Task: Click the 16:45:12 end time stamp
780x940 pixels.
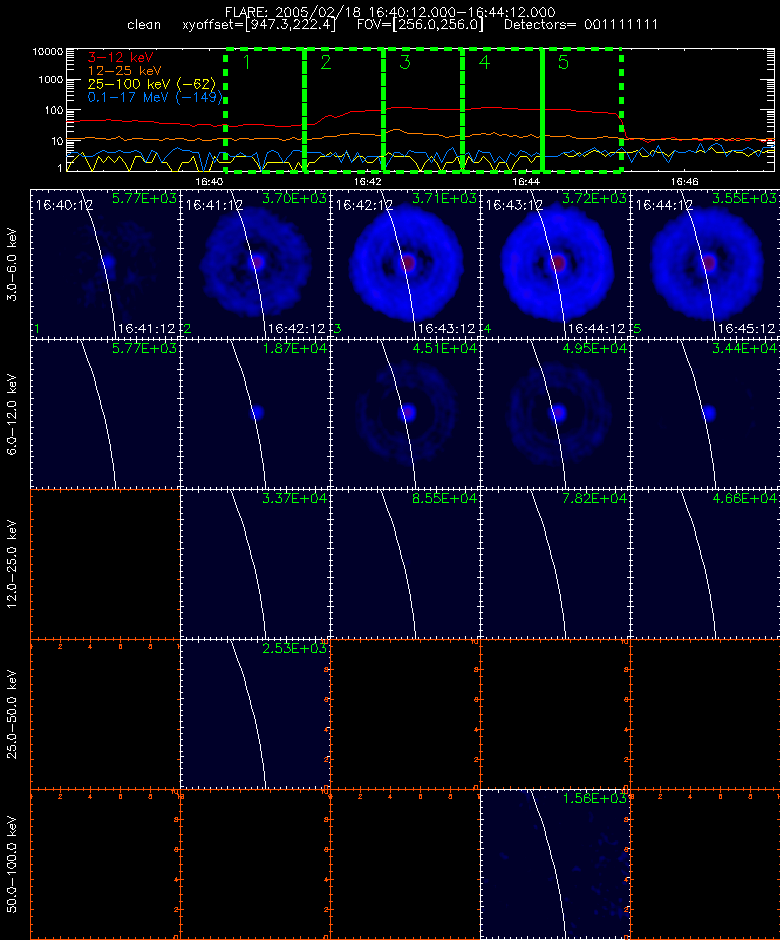Action: click(746, 329)
